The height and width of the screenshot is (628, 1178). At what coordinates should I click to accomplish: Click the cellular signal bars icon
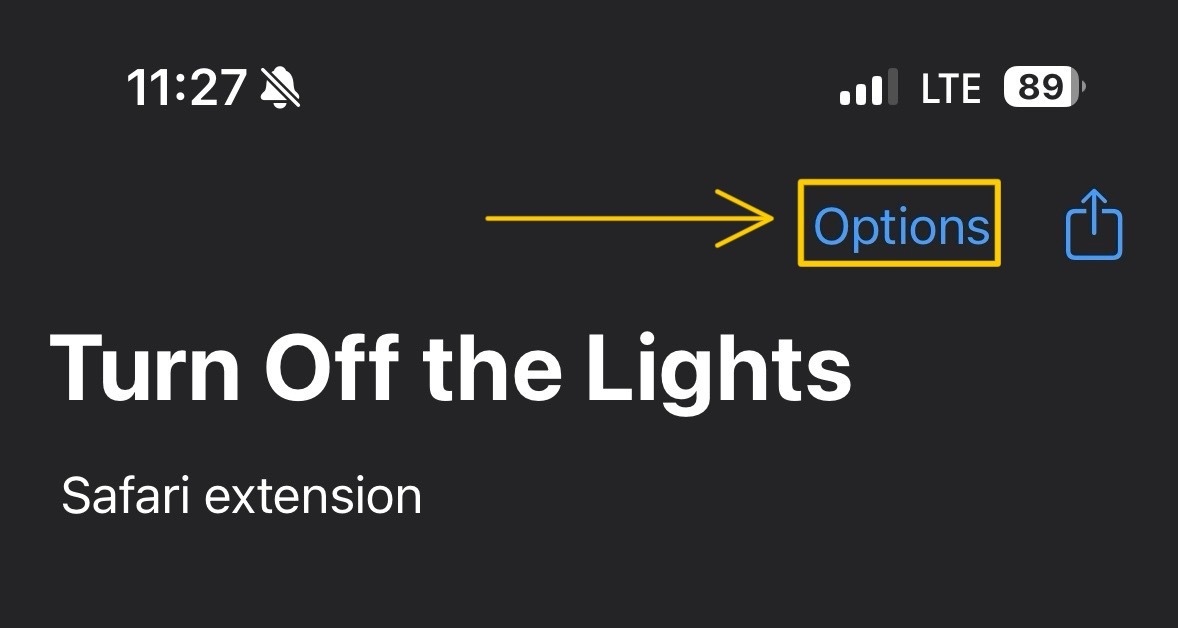tap(868, 86)
